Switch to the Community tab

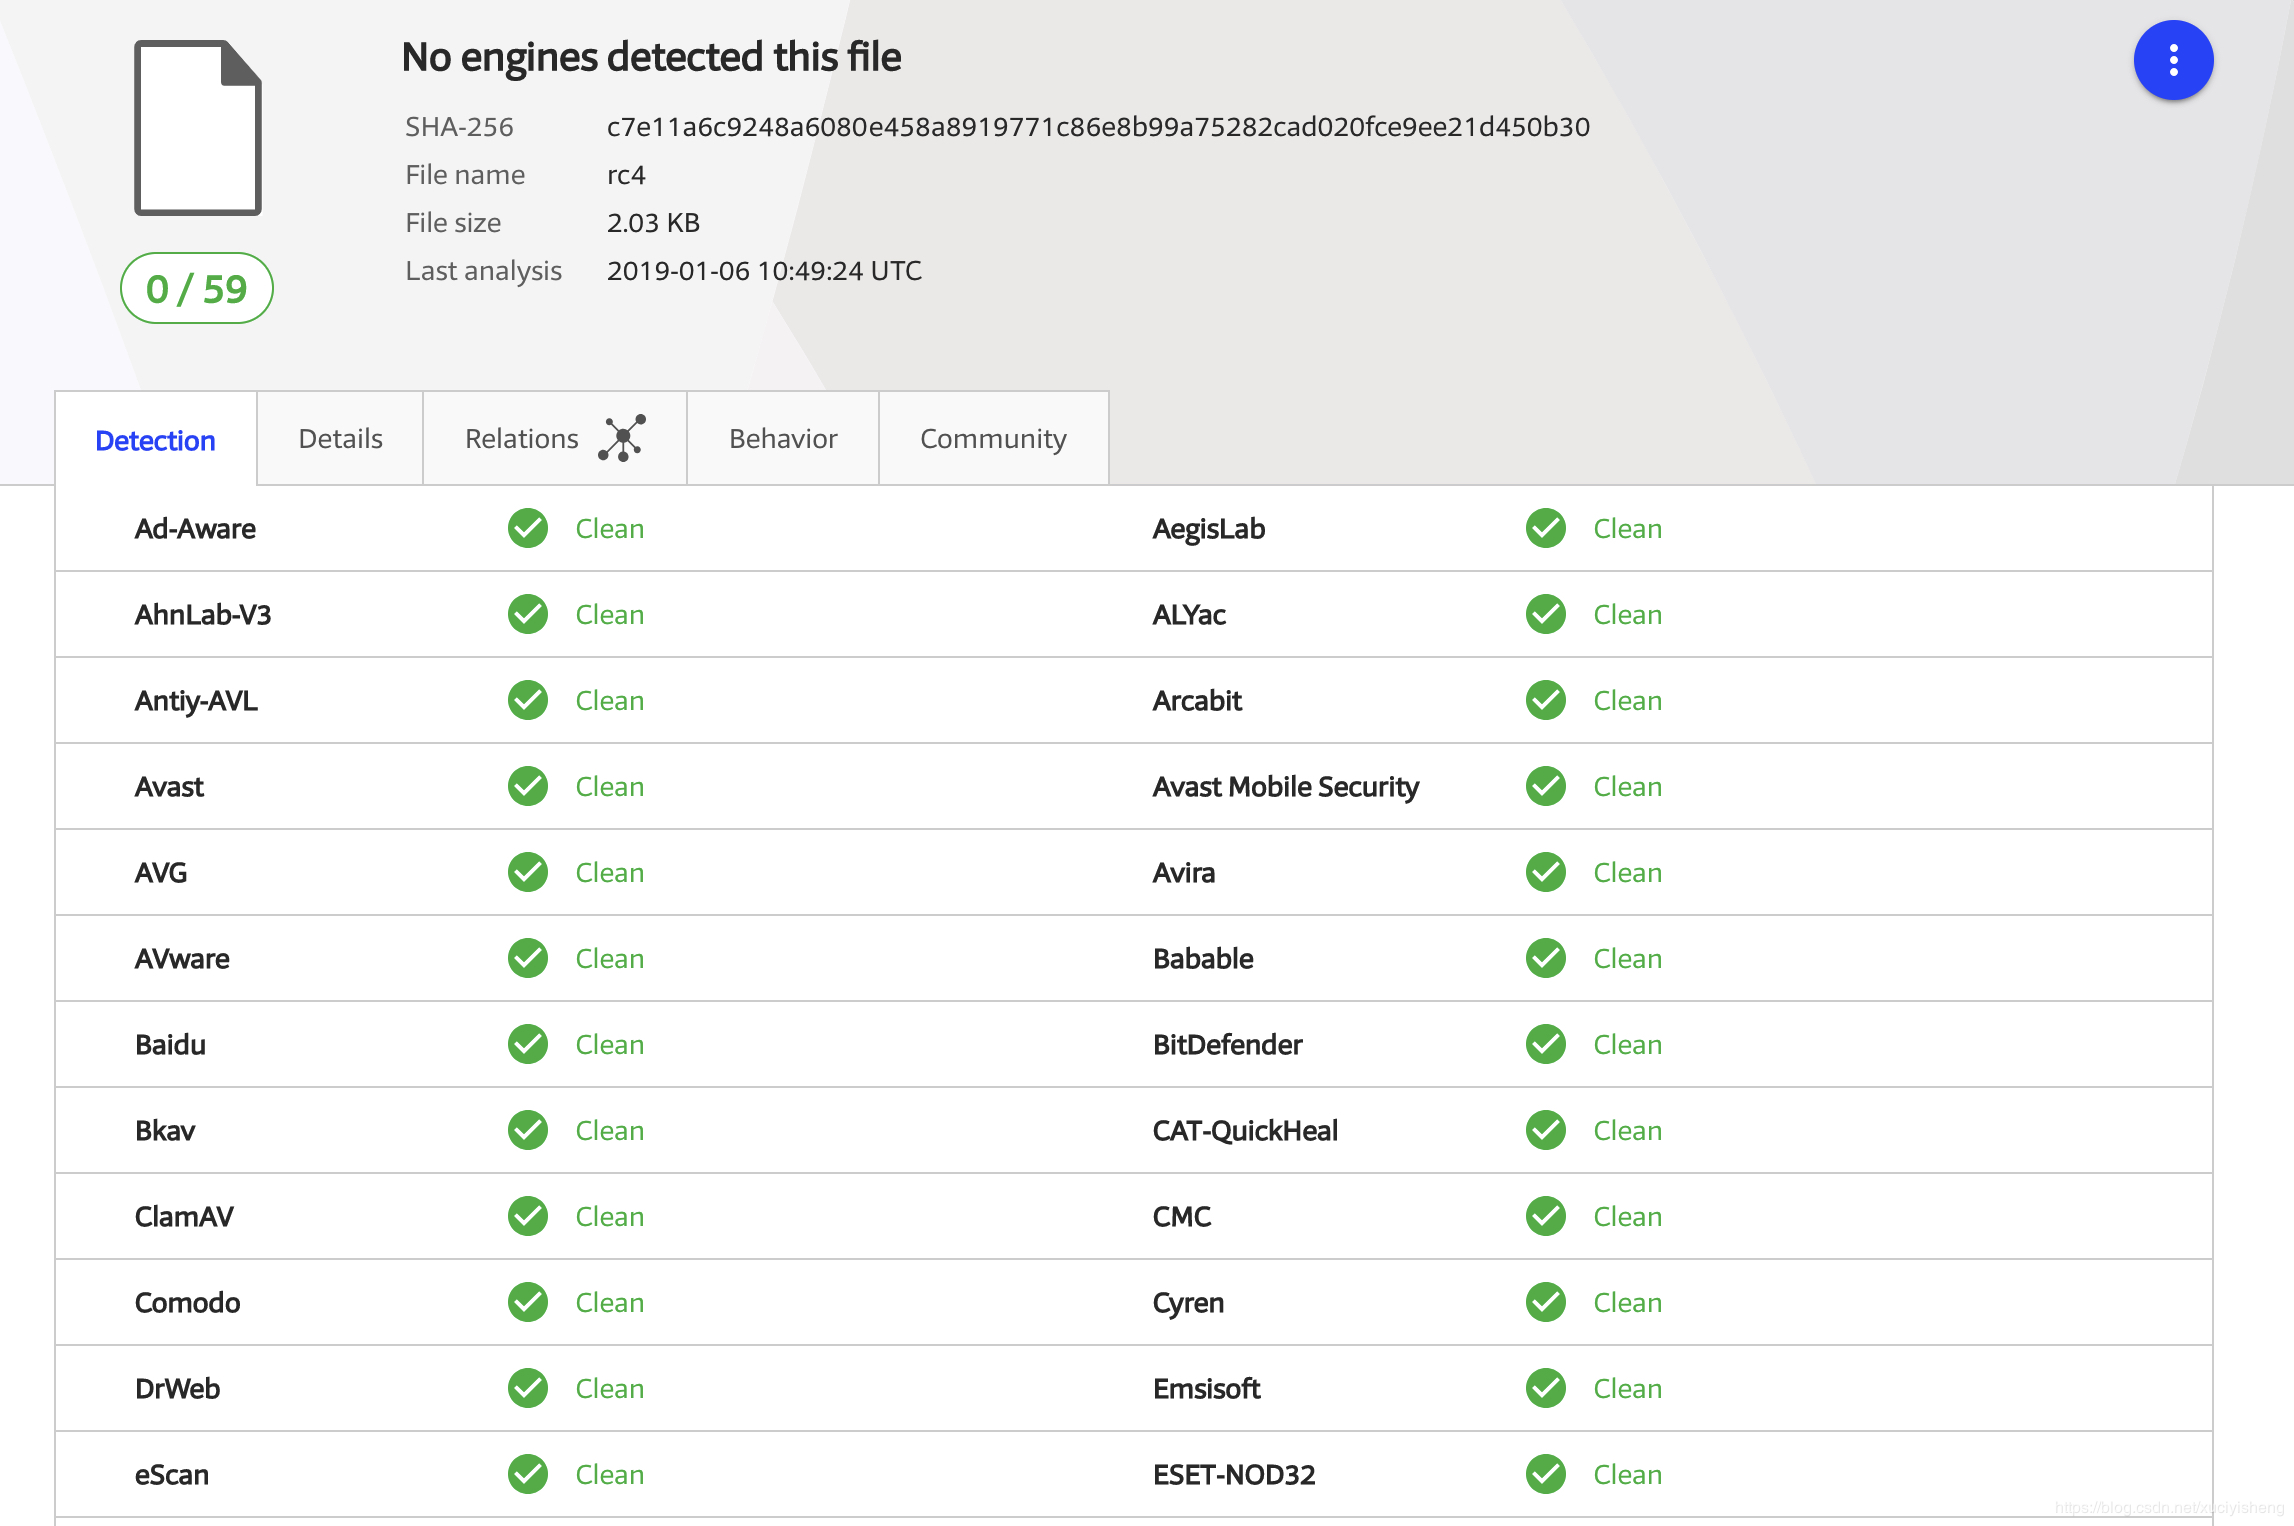993,439
